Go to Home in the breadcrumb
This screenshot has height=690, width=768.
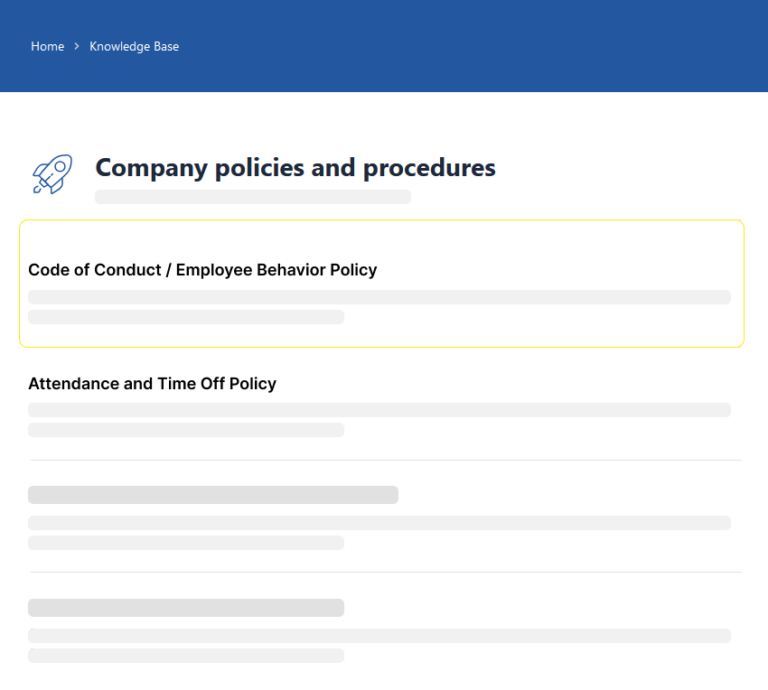(47, 46)
